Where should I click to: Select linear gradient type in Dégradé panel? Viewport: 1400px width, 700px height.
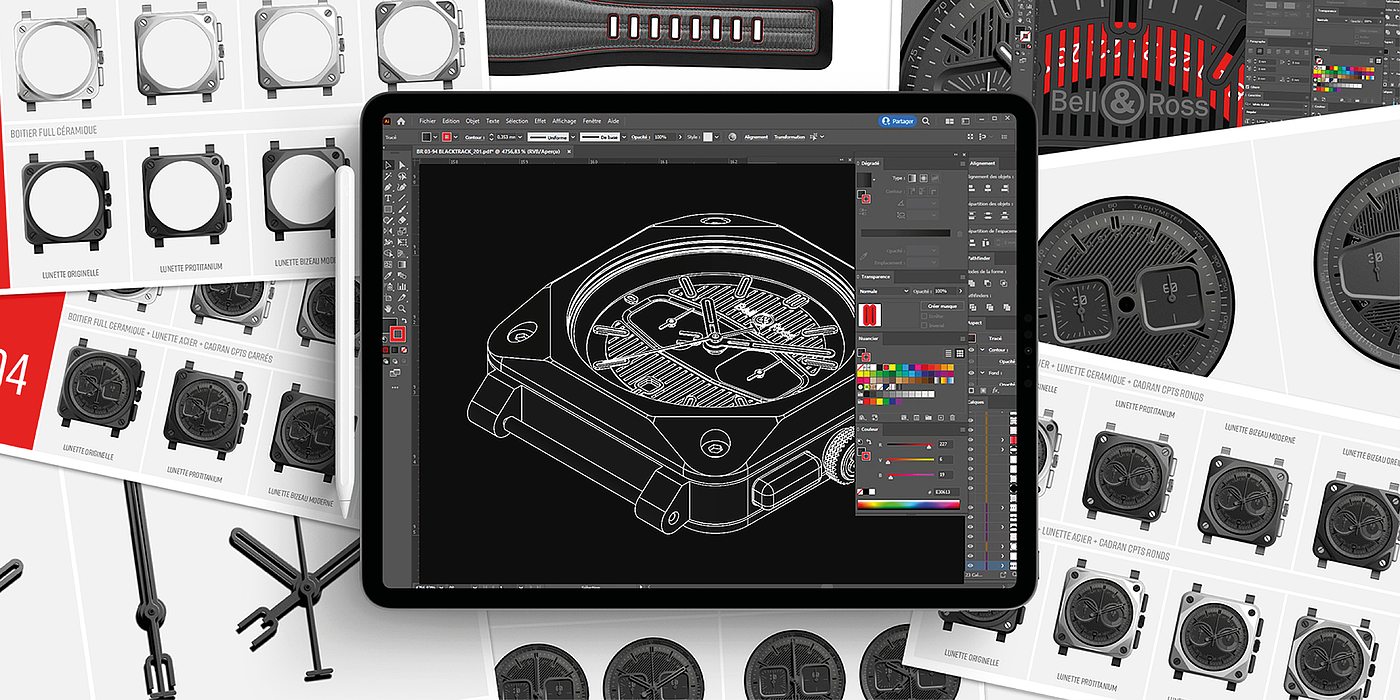pos(912,178)
